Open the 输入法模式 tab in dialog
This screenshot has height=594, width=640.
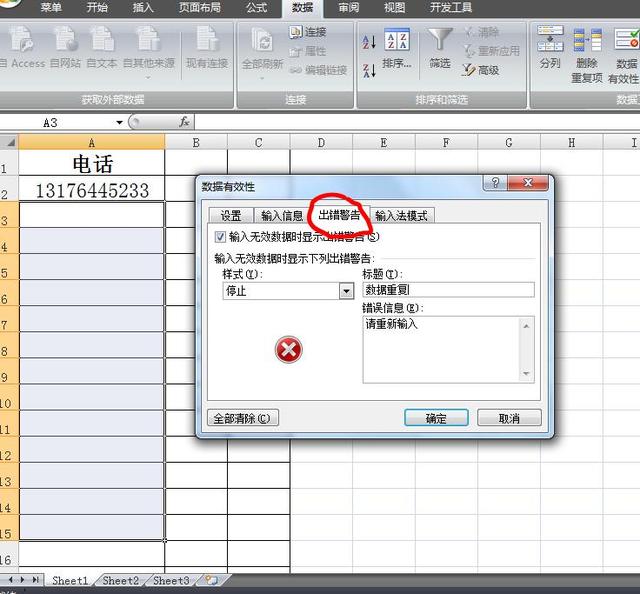pyautogui.click(x=402, y=216)
